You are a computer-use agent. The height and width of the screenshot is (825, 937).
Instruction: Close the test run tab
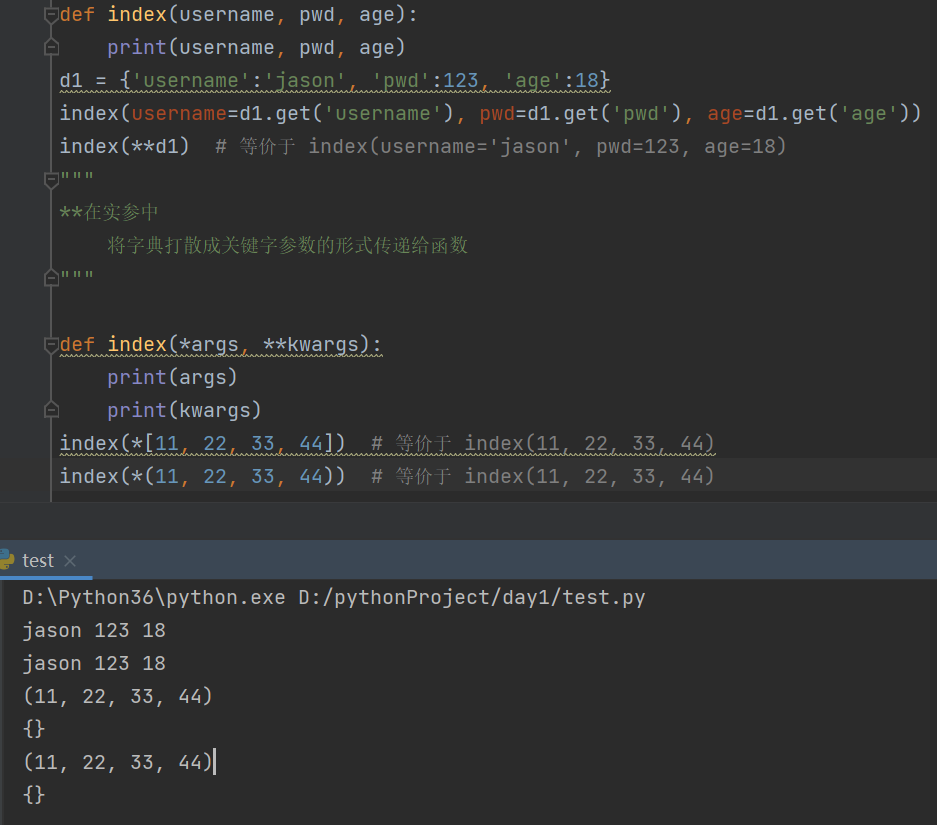[70, 561]
